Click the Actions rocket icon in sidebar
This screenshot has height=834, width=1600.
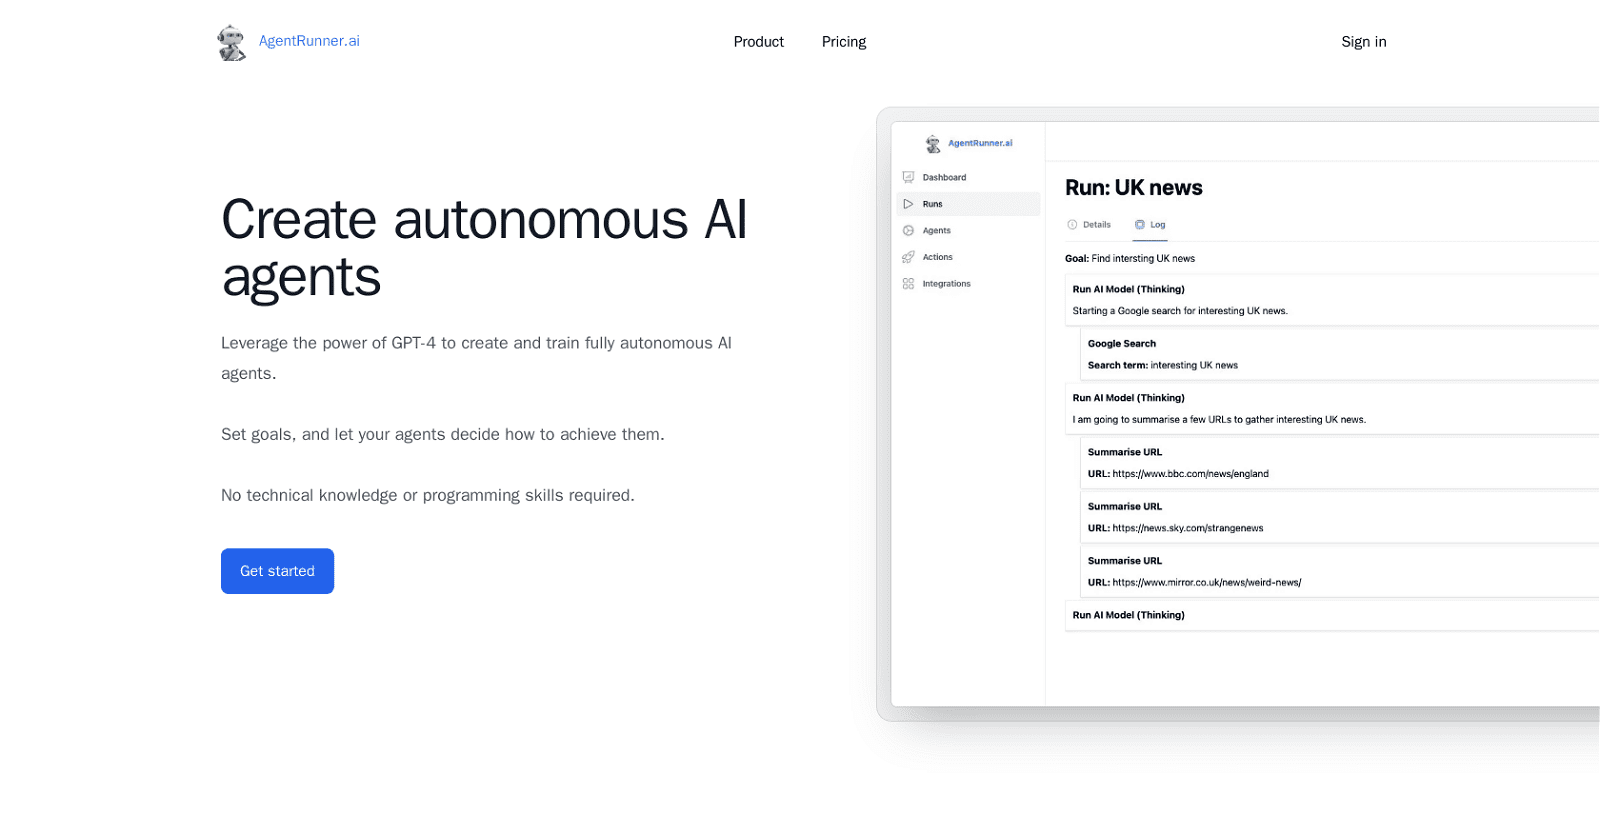pyautogui.click(x=908, y=257)
